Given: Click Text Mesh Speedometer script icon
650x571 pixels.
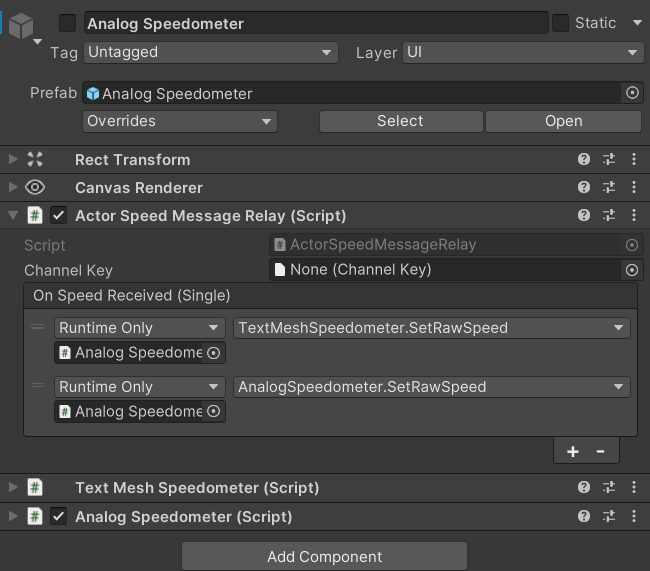Looking at the screenshot, I should pos(35,487).
